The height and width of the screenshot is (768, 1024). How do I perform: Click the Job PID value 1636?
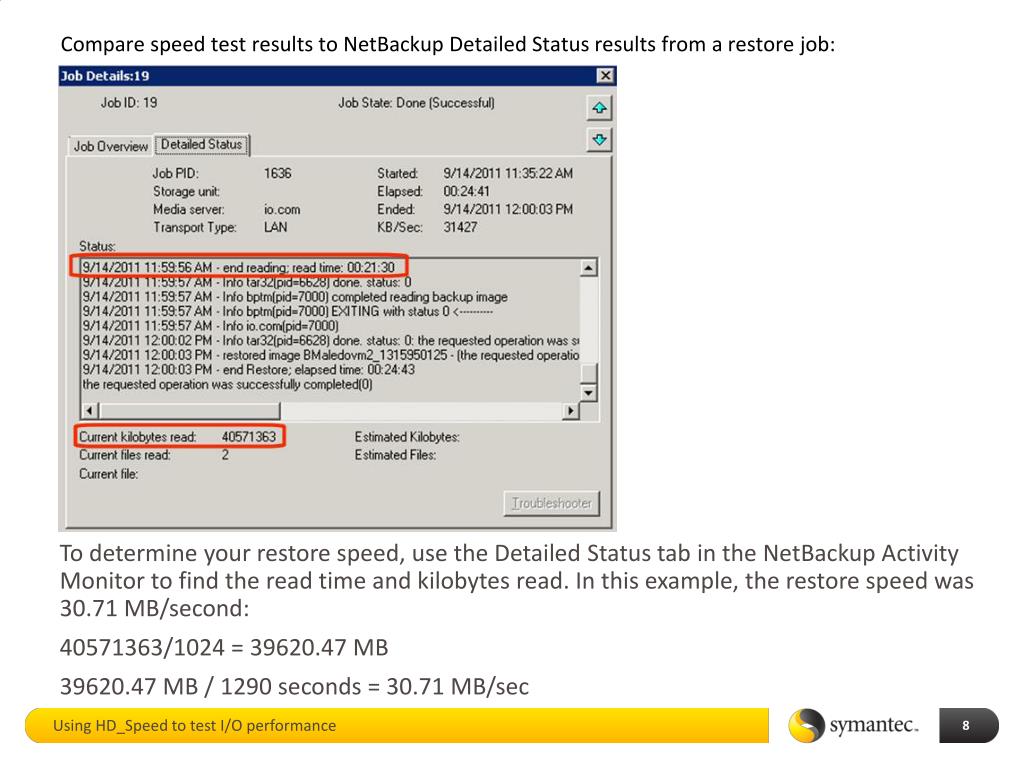click(x=278, y=173)
